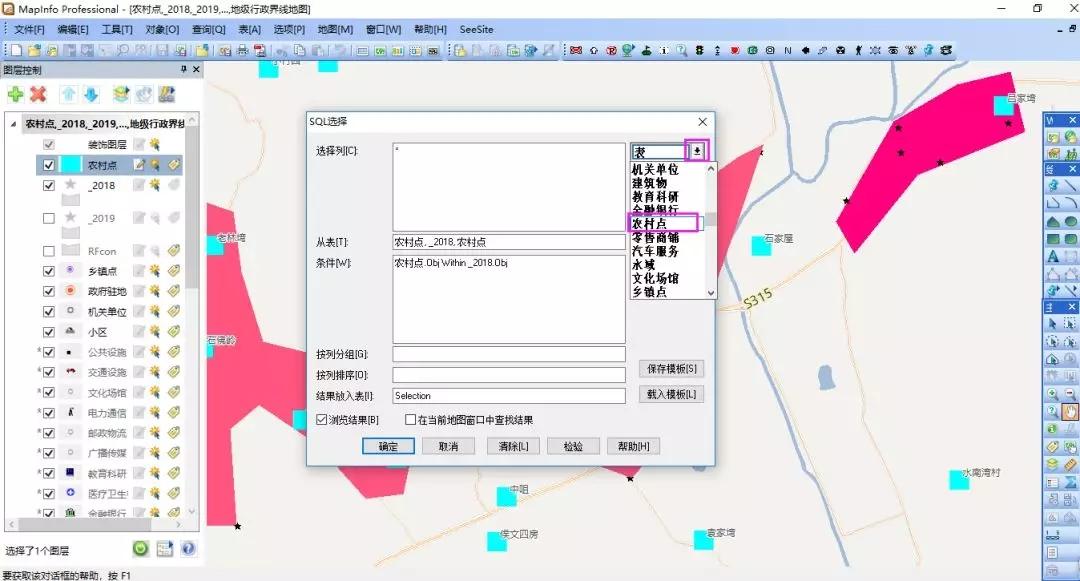This screenshot has width=1080, height=581.
Task: Open the 文件[F] menu
Action: (29, 30)
